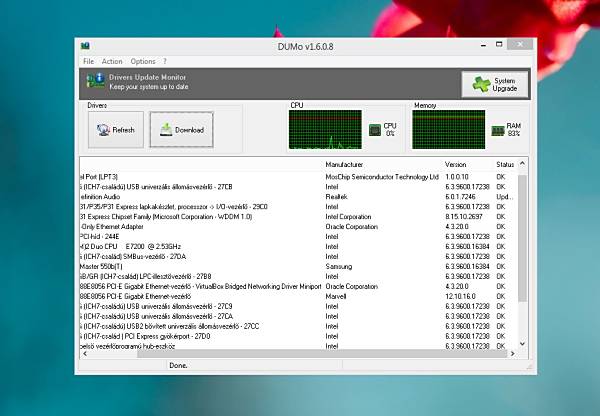
Task: Click the CPU chip icon beside the graph
Action: tap(375, 130)
